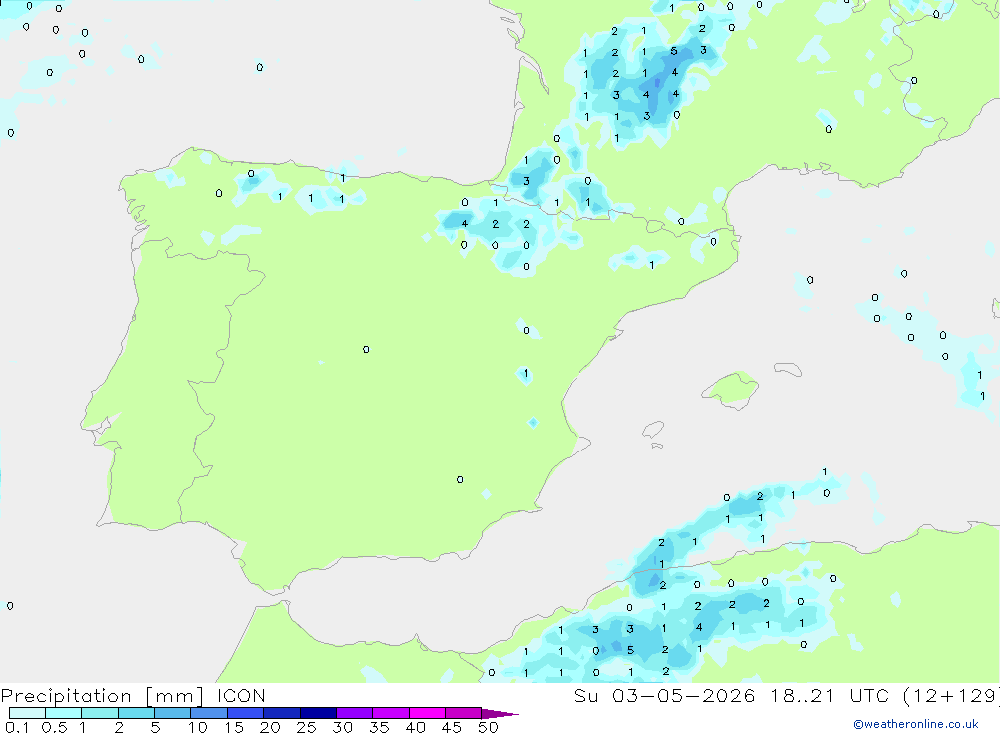Click the '10' legend scale label
The height and width of the screenshot is (733, 1000).
pyautogui.click(x=198, y=727)
